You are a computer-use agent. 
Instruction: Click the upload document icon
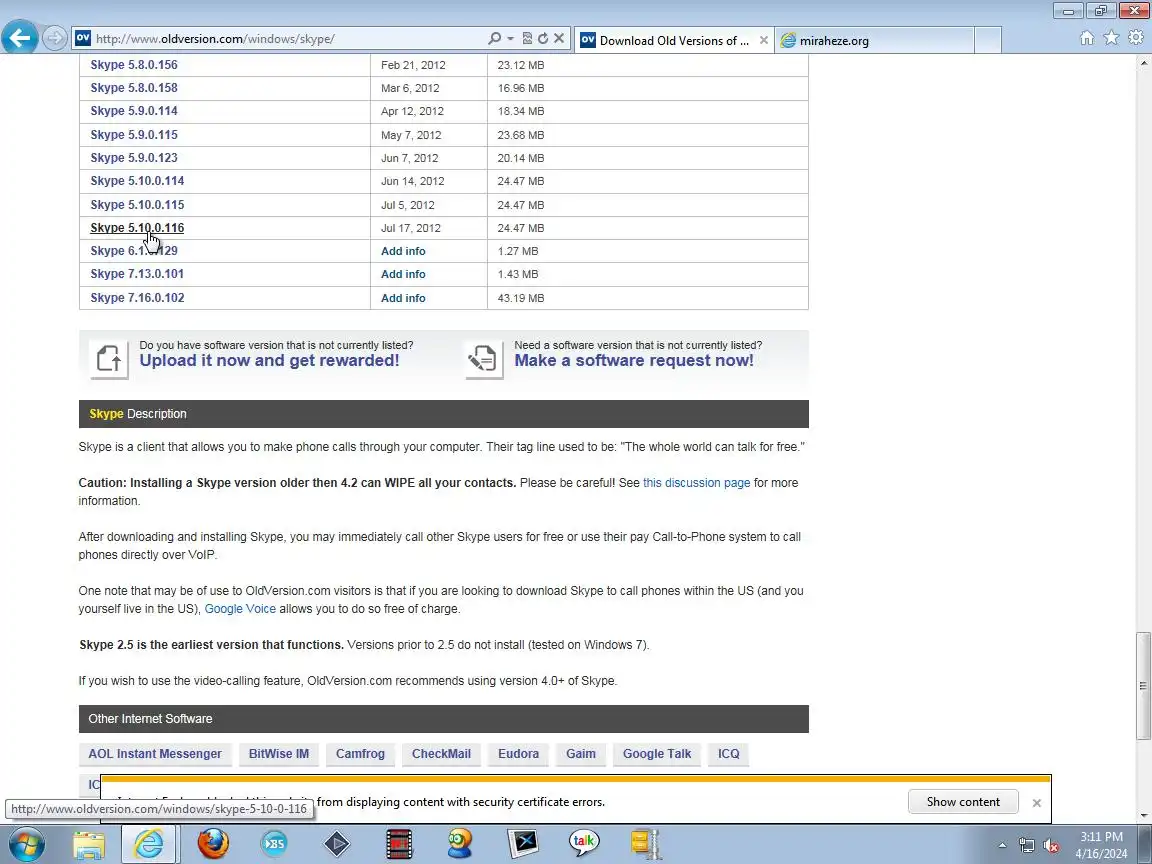[x=109, y=359]
